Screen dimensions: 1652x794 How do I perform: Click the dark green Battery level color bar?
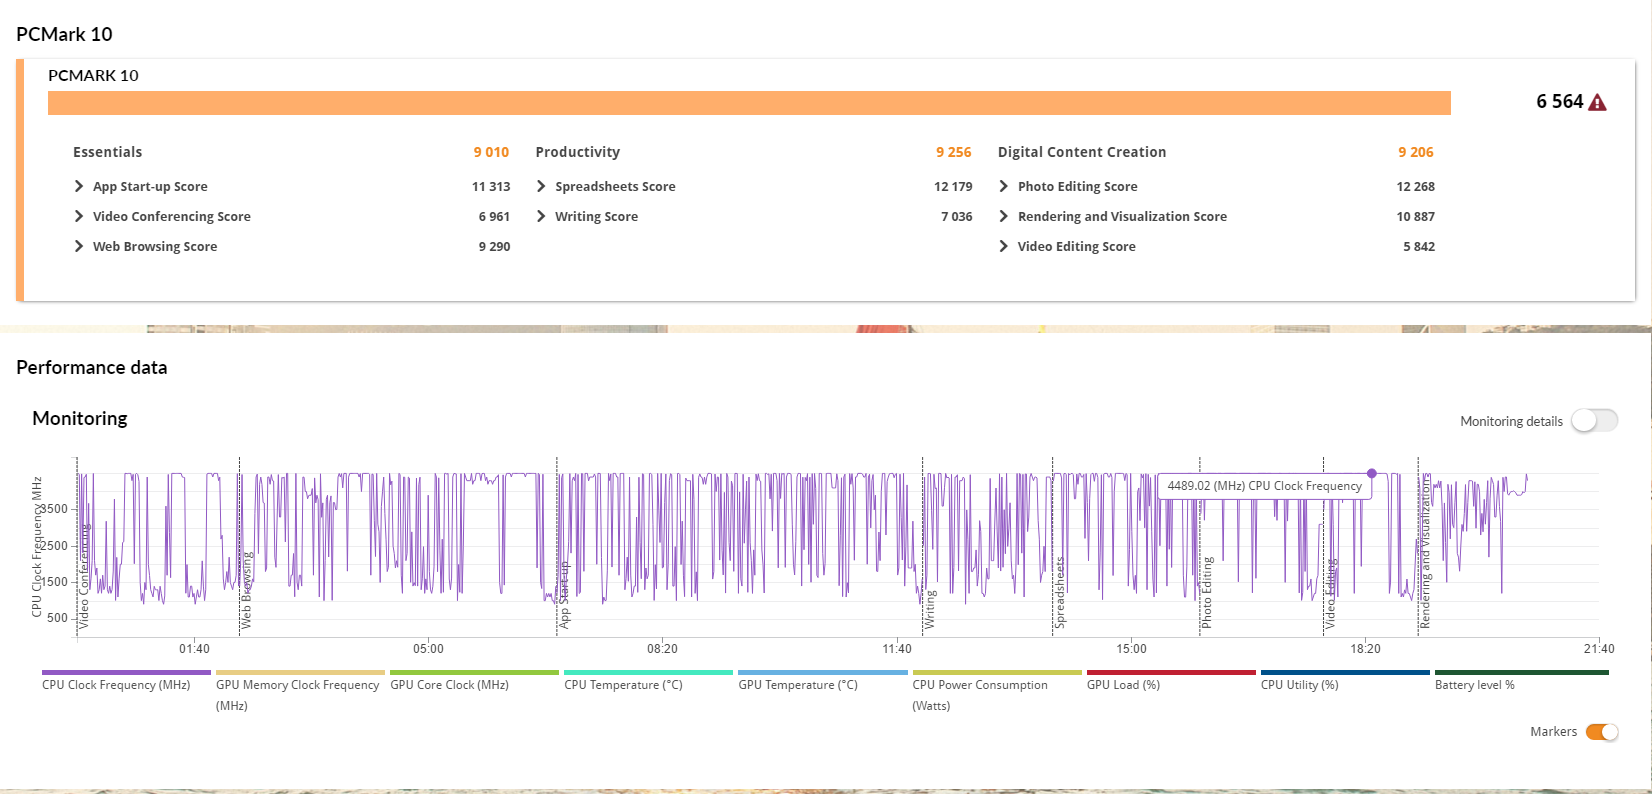pyautogui.click(x=1522, y=673)
